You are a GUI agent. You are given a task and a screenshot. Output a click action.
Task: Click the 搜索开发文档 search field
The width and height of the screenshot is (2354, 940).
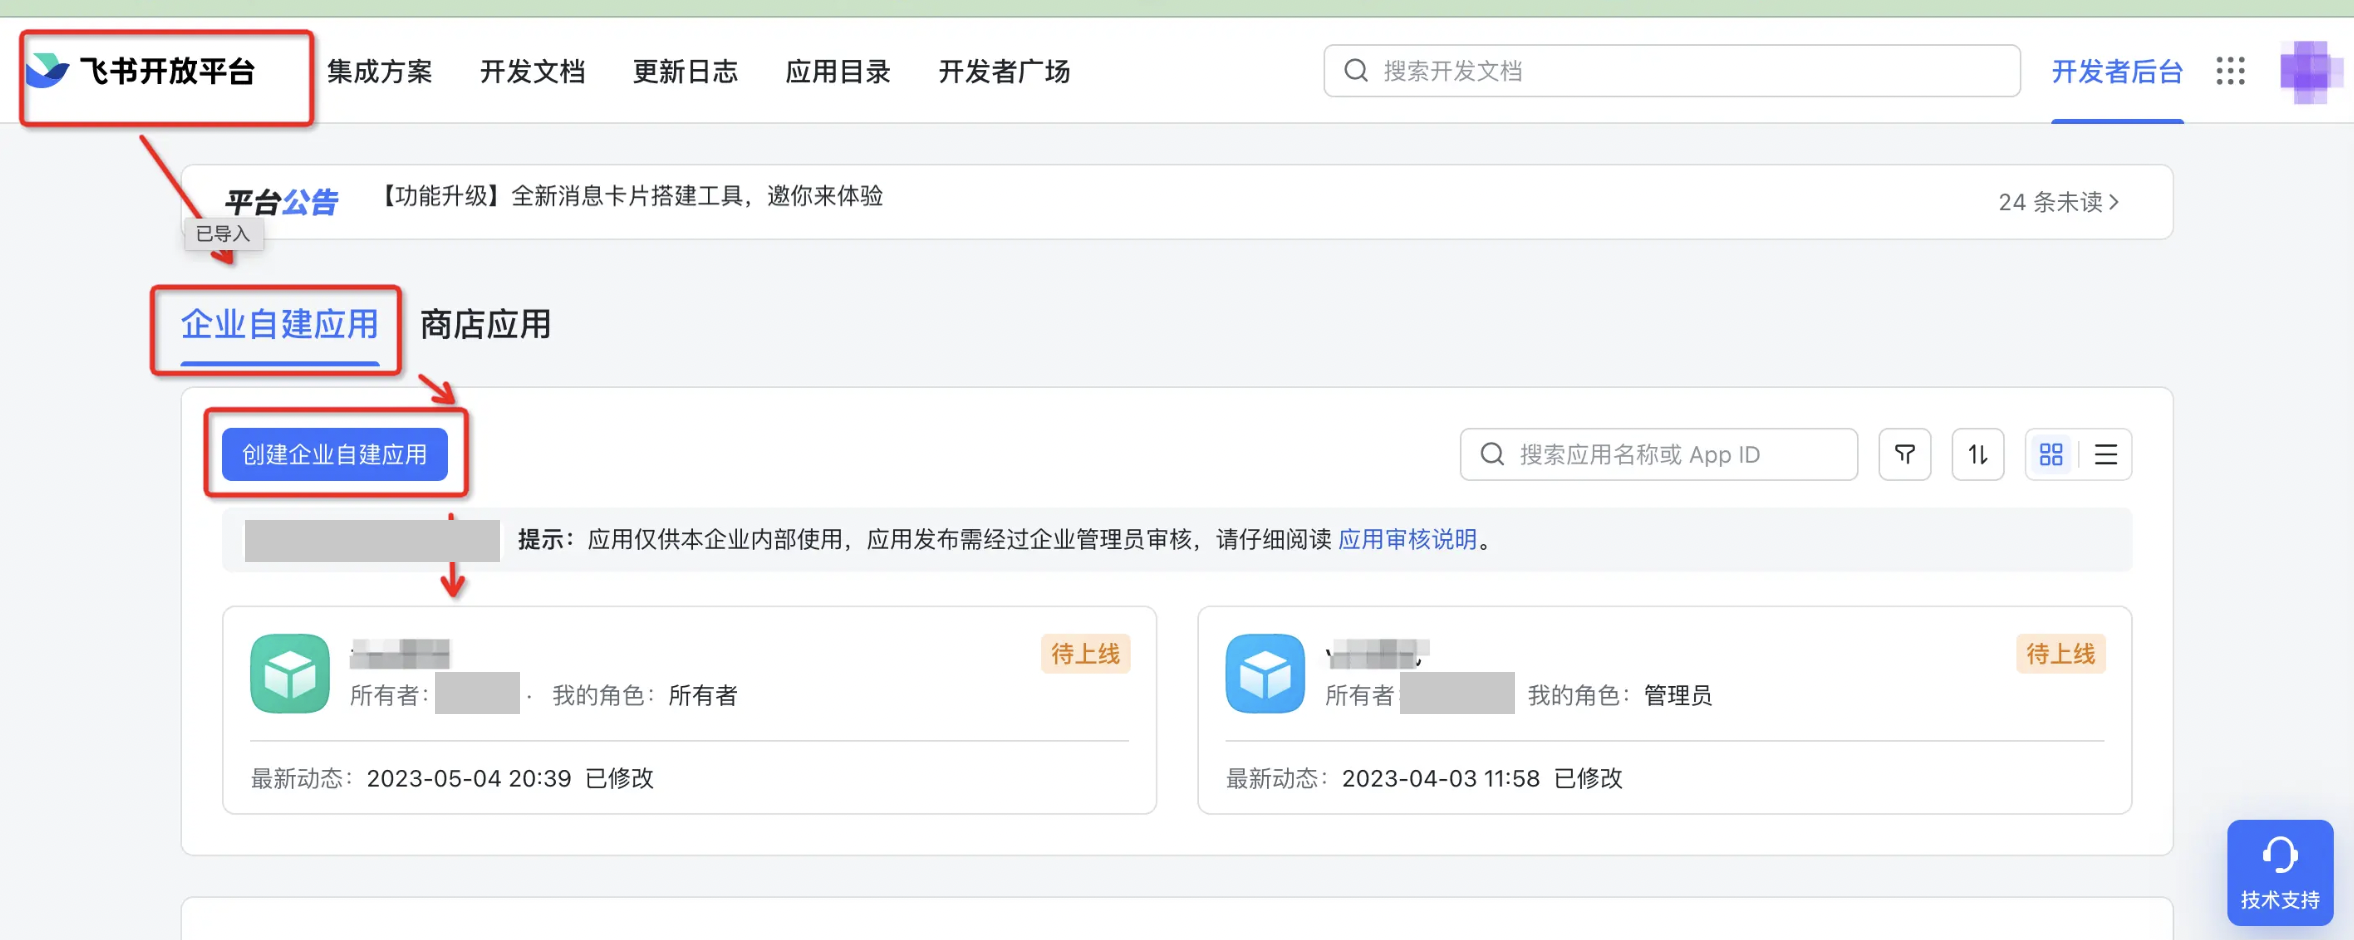[1672, 71]
